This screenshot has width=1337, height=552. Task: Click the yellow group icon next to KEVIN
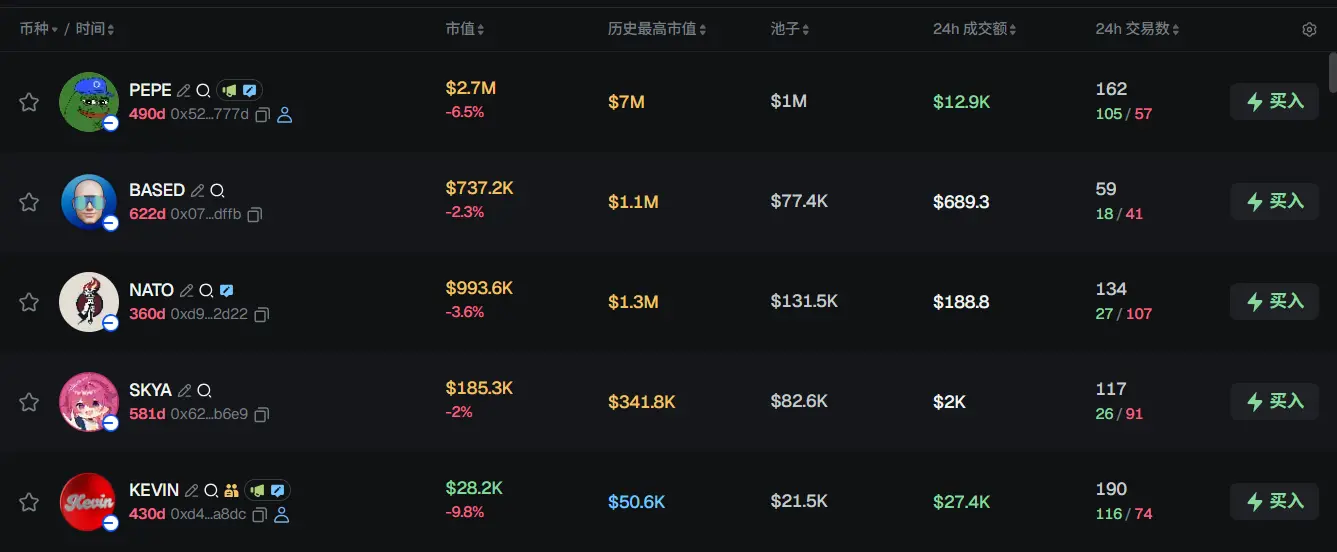231,490
